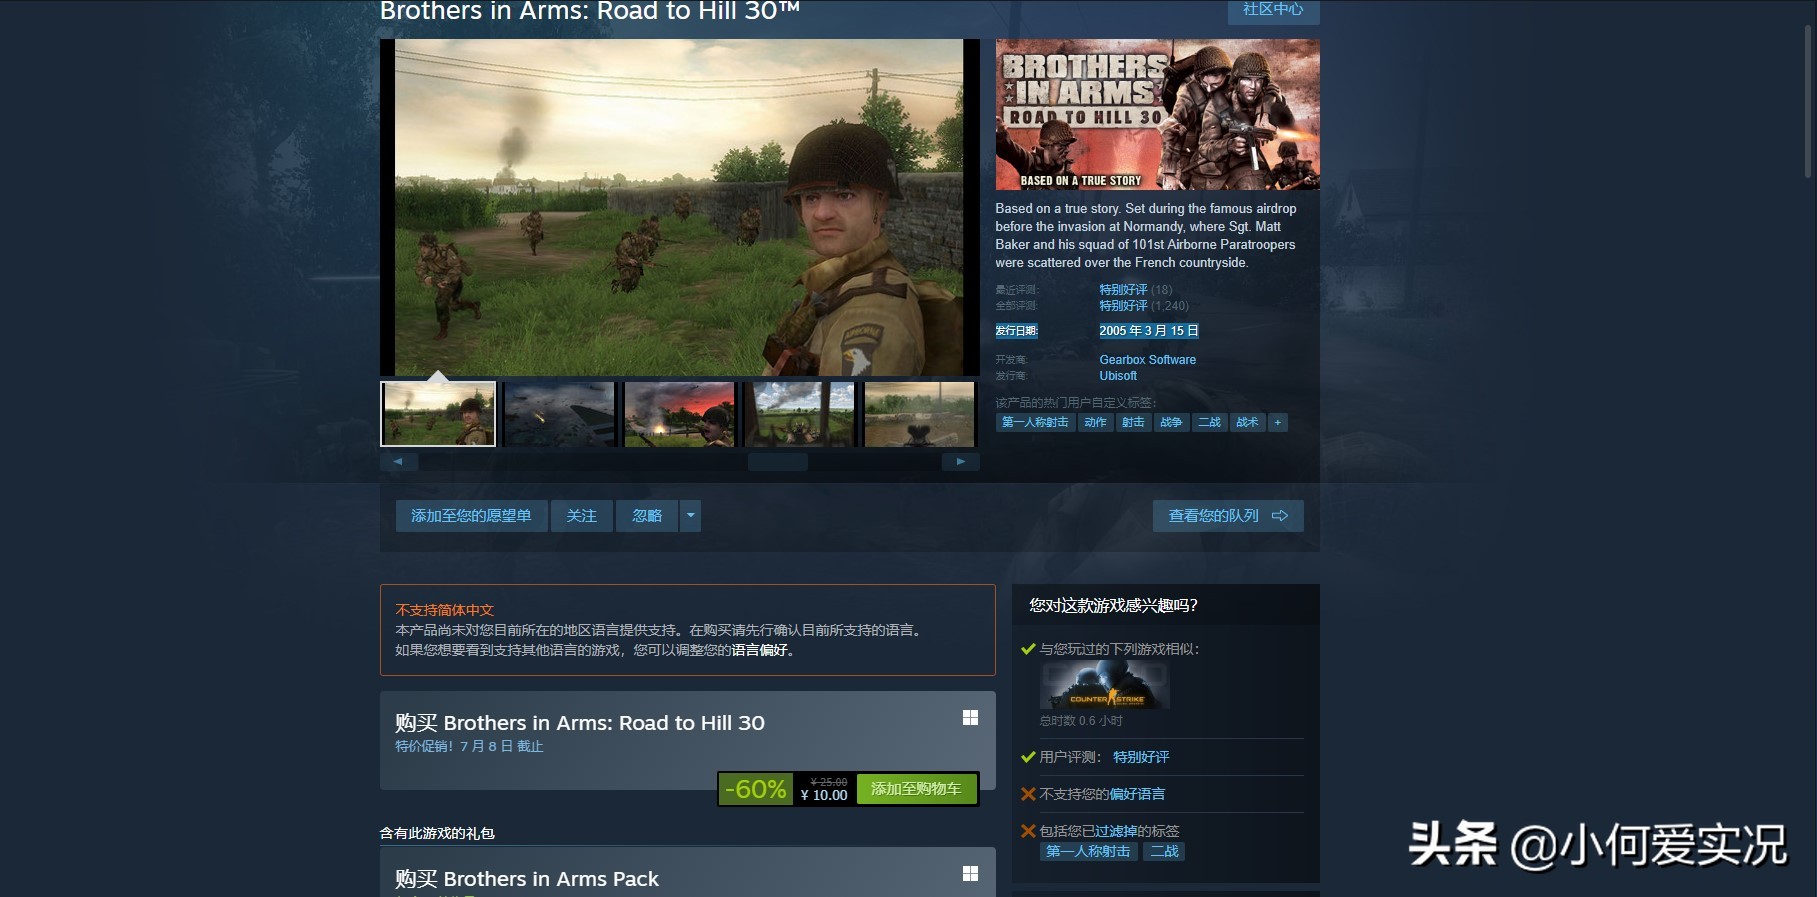Open the 社区中心 community hub button
The width and height of the screenshot is (1817, 897).
(x=1273, y=10)
